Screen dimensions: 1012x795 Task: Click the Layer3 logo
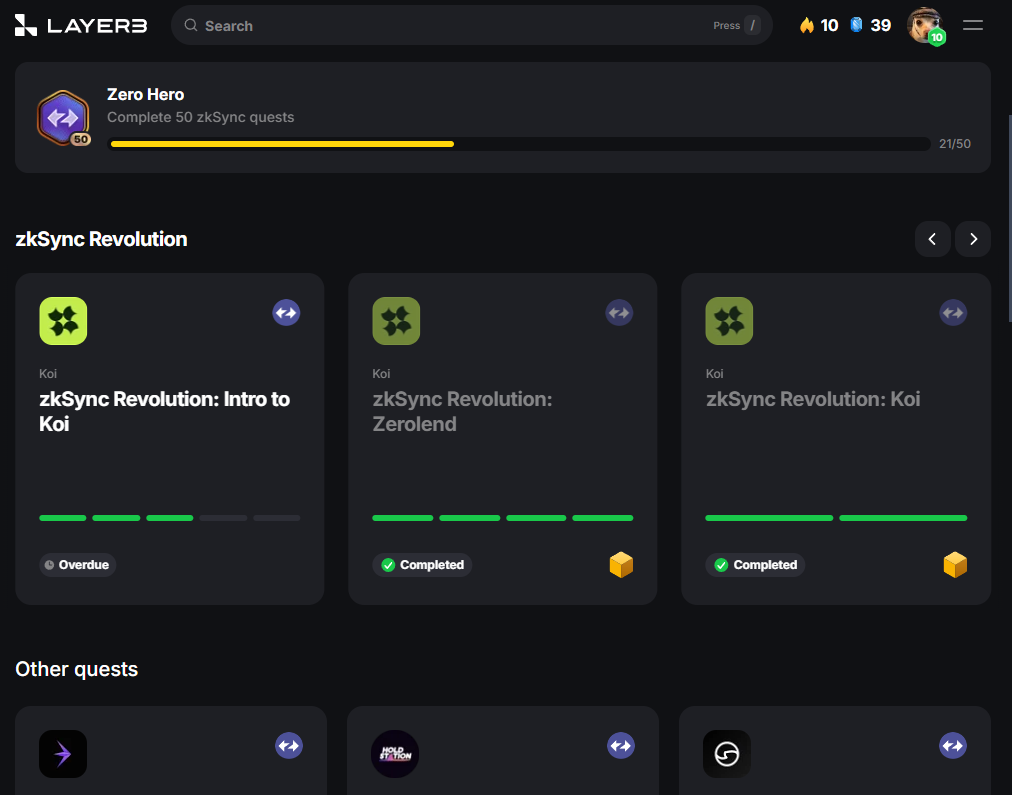[81, 25]
